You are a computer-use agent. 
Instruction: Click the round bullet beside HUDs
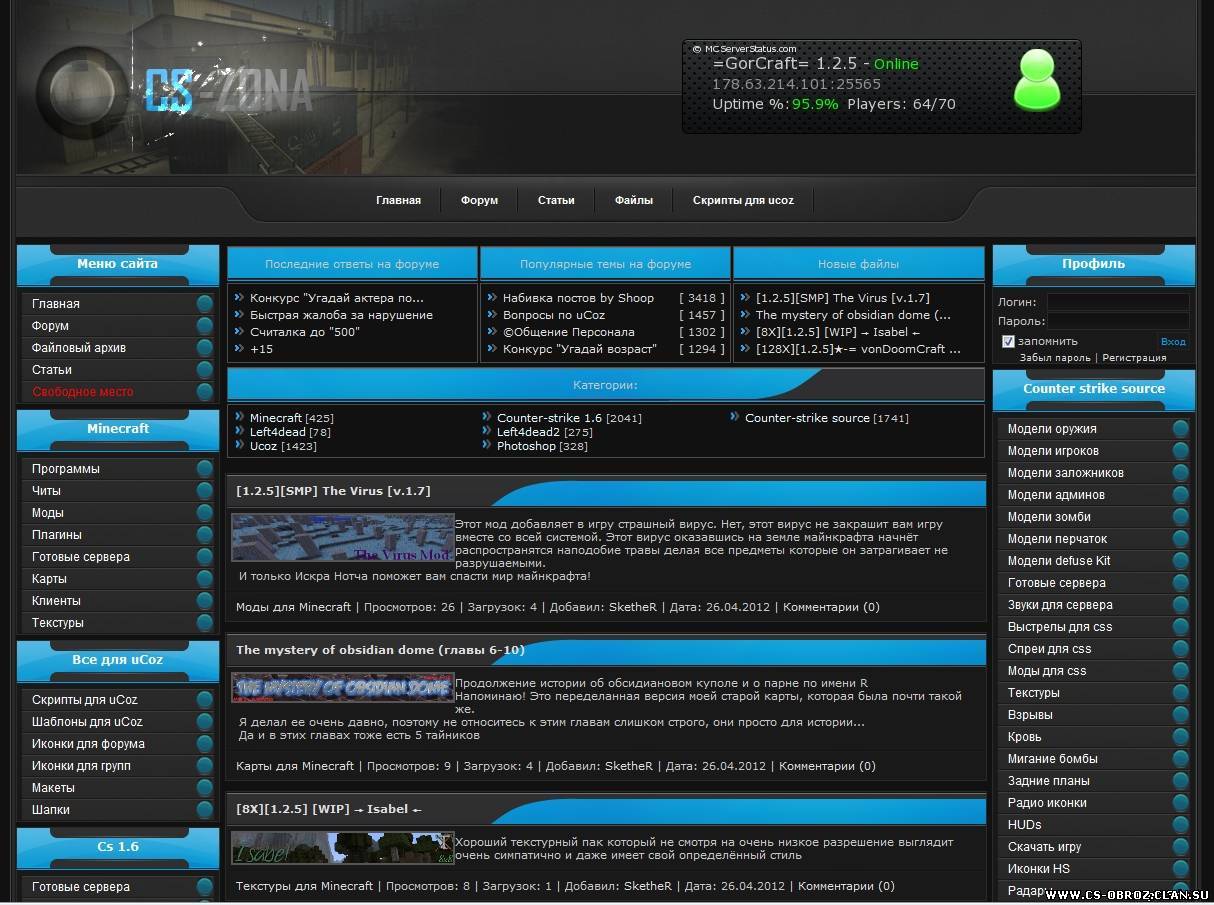pyautogui.click(x=1180, y=825)
